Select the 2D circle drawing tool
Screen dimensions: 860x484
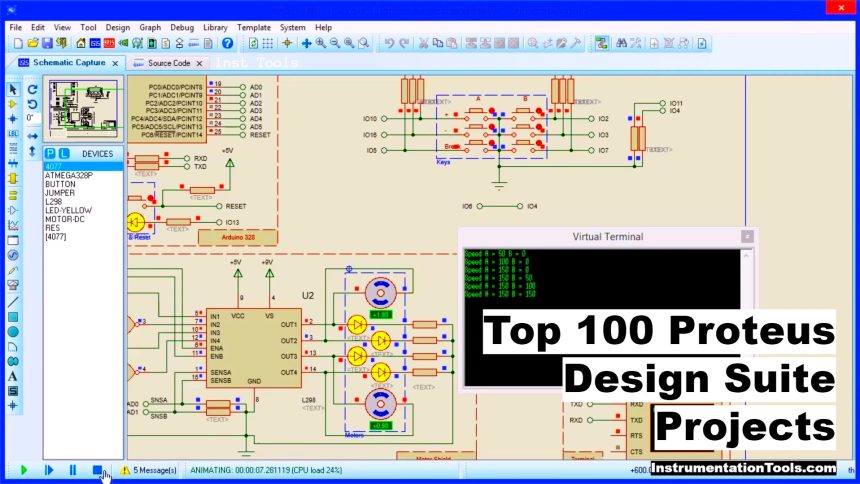point(13,331)
